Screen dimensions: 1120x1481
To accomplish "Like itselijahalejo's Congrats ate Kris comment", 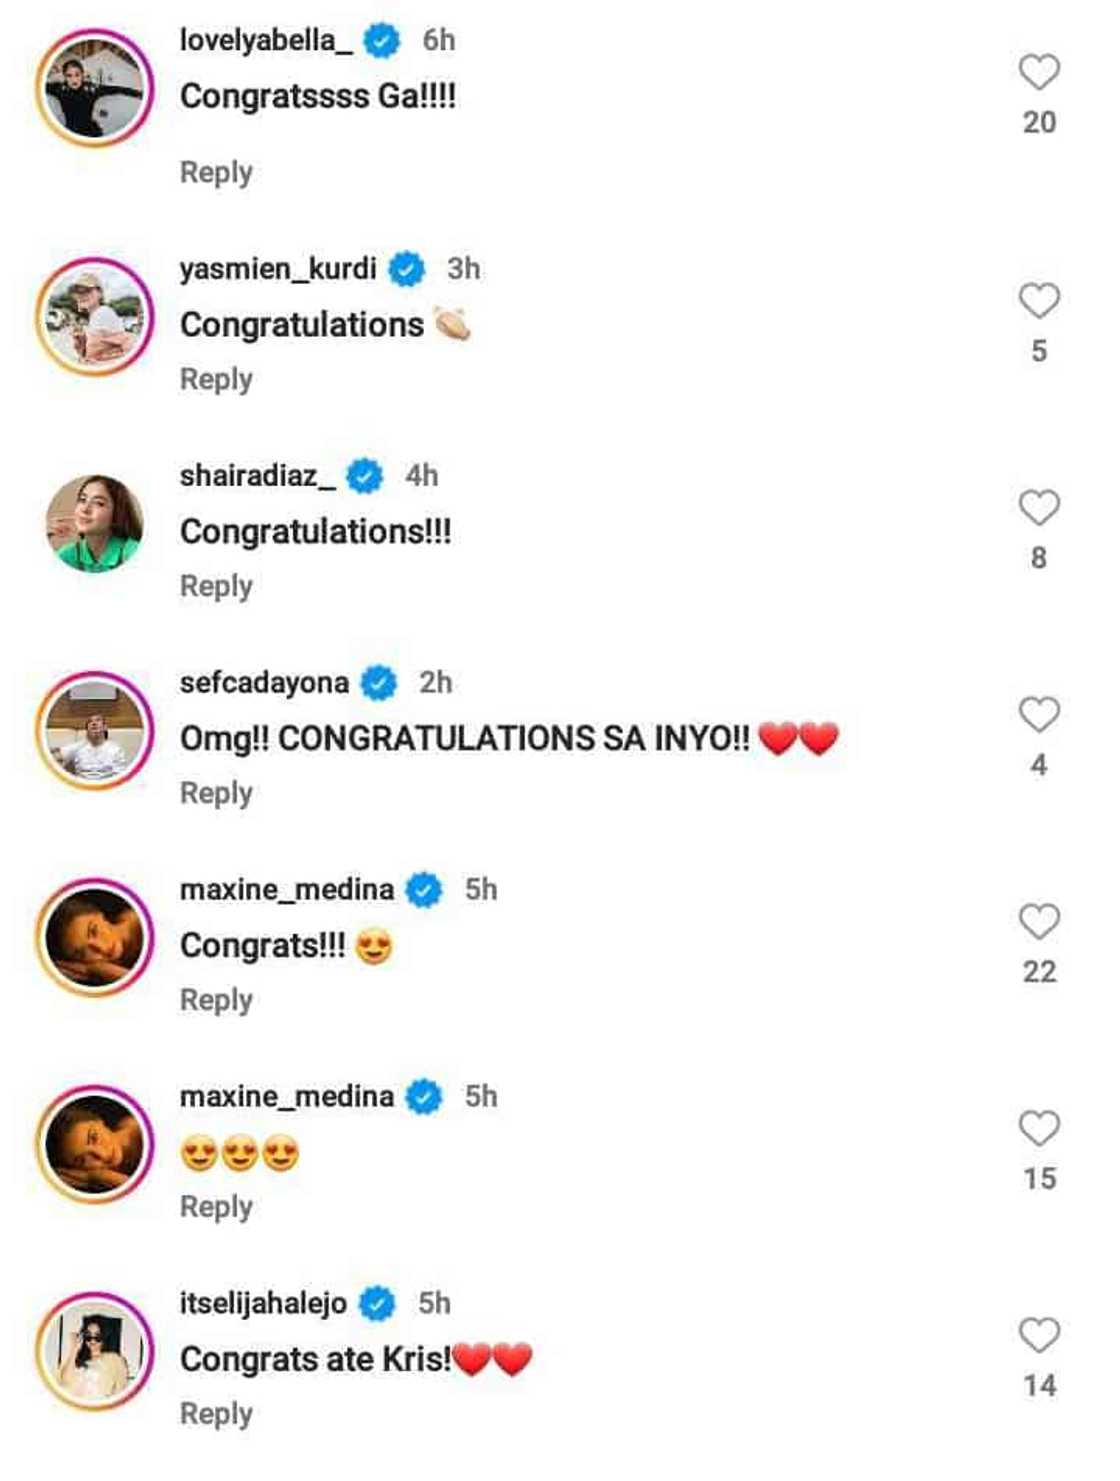I will [1039, 1336].
